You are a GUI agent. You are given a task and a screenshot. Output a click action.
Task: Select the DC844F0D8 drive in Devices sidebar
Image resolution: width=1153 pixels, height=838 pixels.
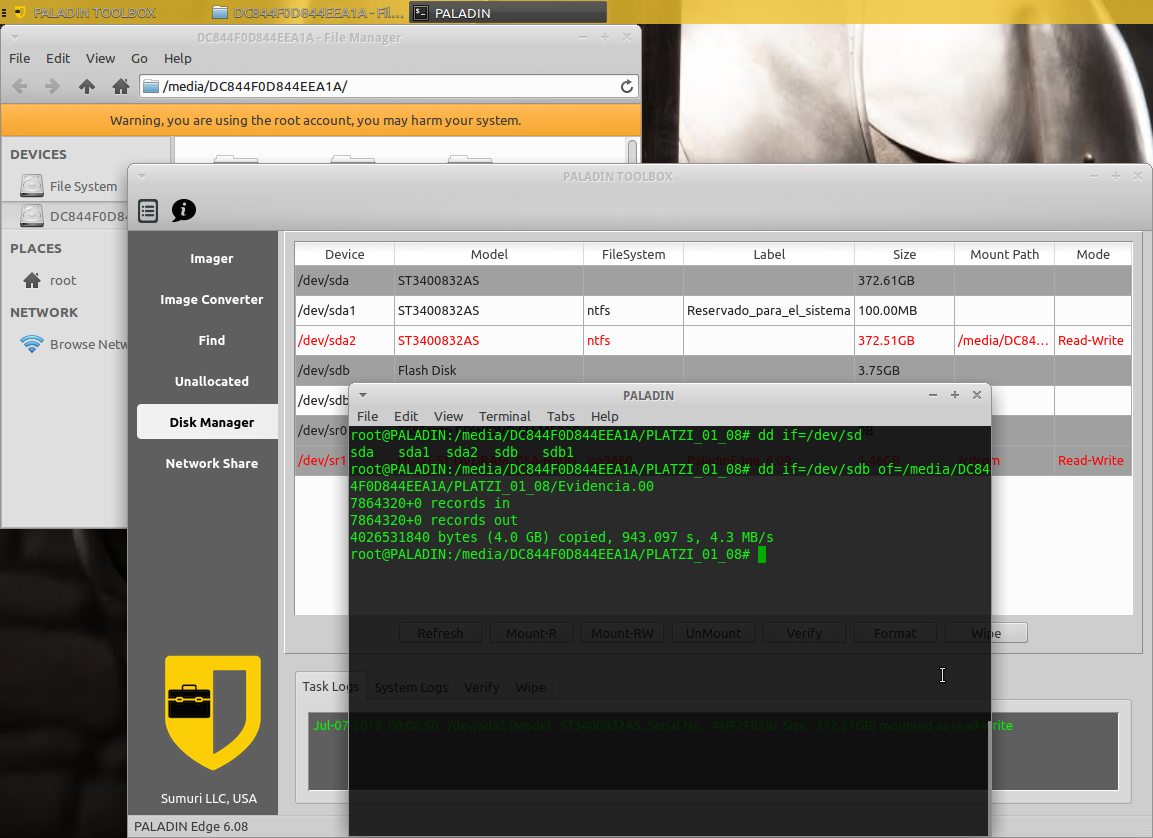[x=73, y=216]
